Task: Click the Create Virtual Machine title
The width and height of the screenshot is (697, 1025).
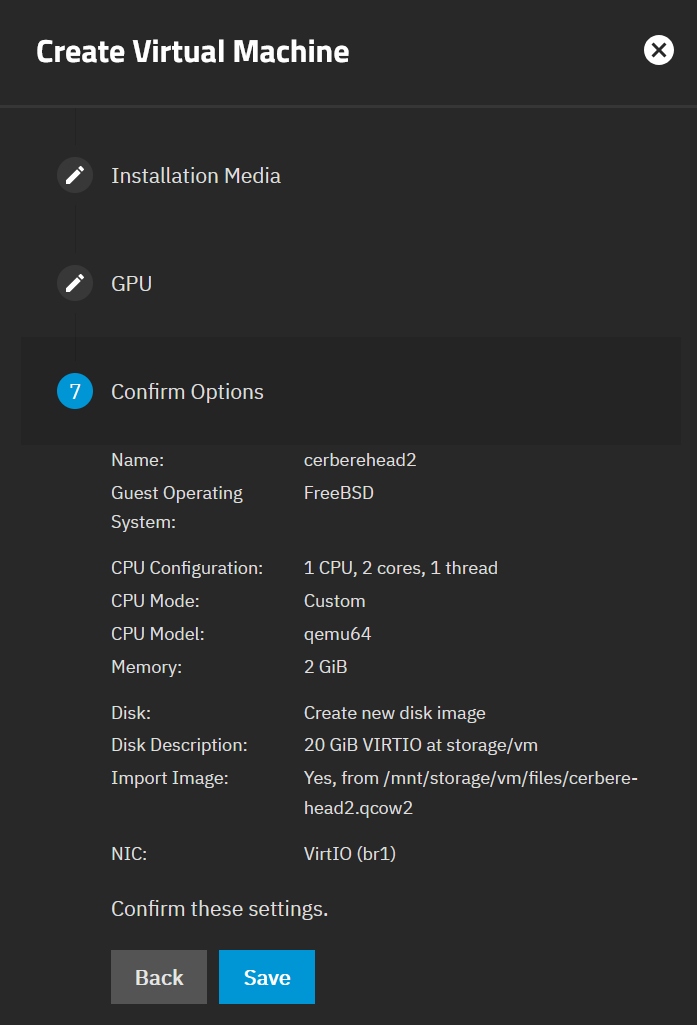Action: click(x=193, y=52)
